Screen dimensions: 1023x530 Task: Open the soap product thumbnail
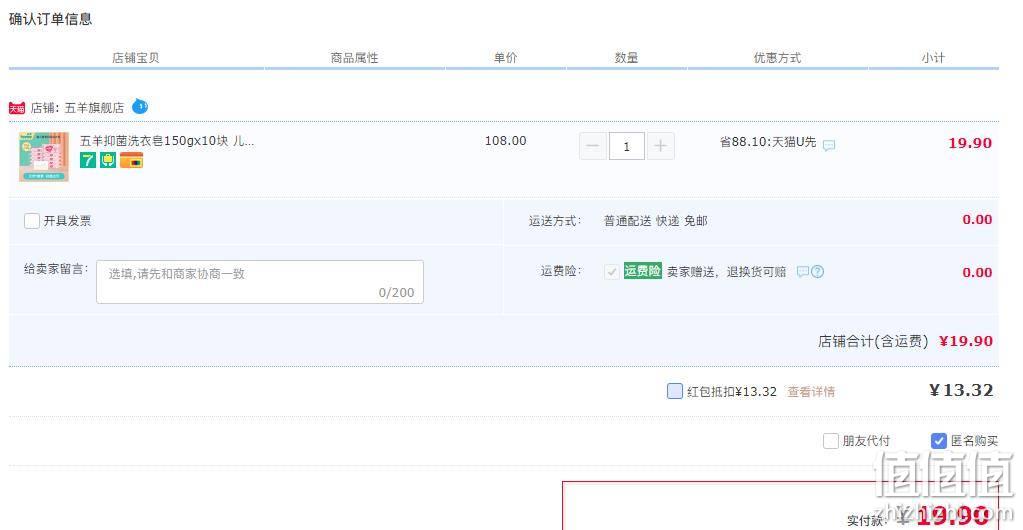click(44, 157)
